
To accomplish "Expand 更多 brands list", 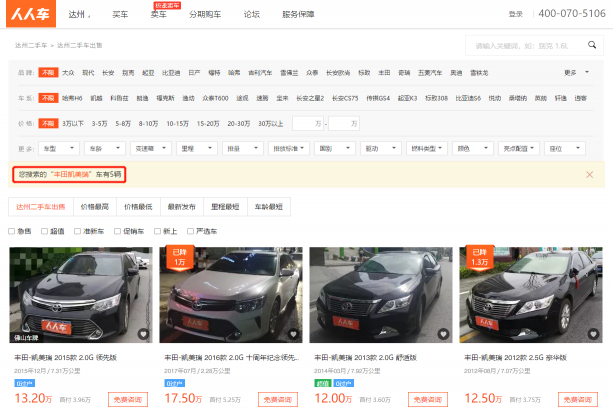I will pyautogui.click(x=576, y=73).
